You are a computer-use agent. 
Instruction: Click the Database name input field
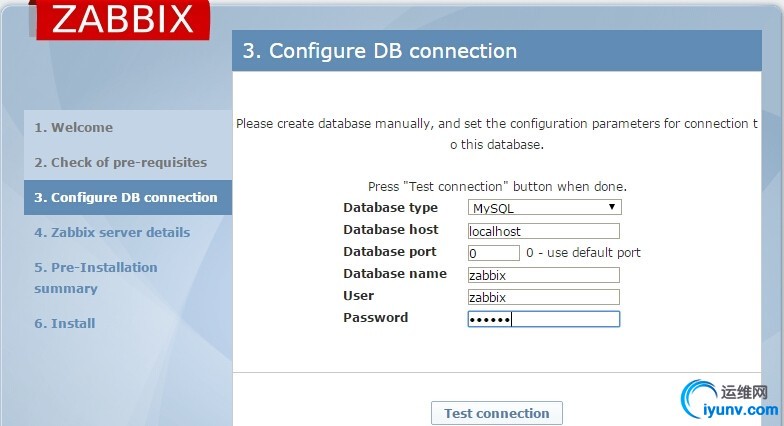pos(544,275)
